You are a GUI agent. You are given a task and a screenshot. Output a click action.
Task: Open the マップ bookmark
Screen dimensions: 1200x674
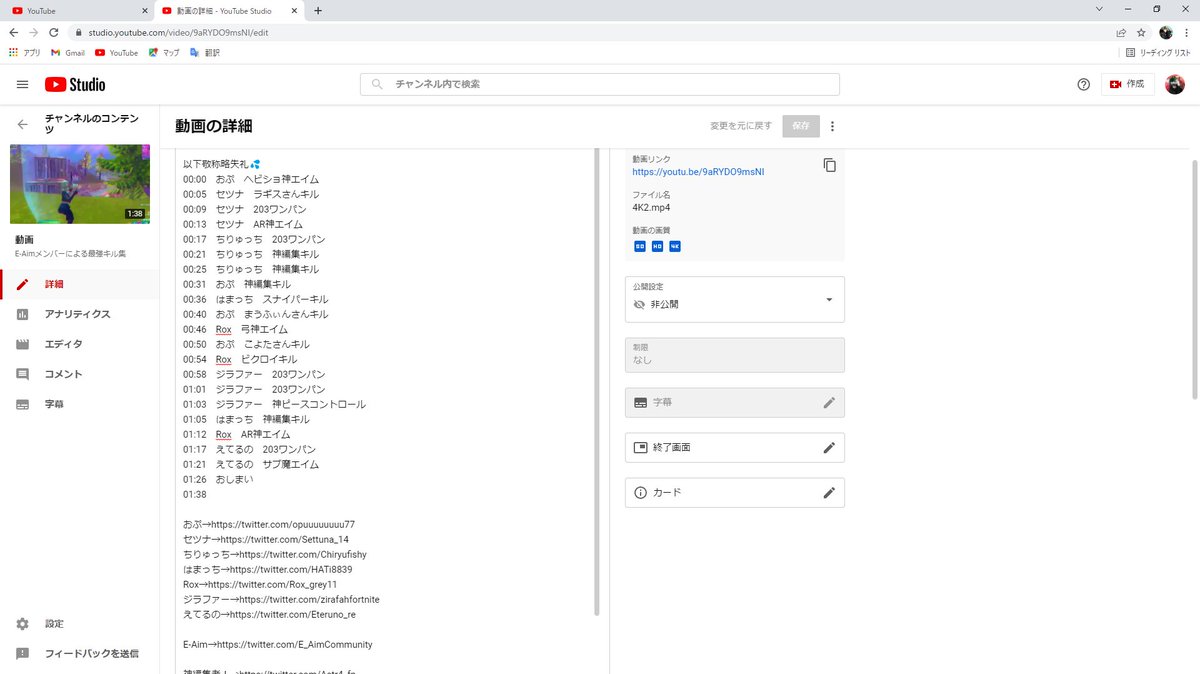pos(165,52)
